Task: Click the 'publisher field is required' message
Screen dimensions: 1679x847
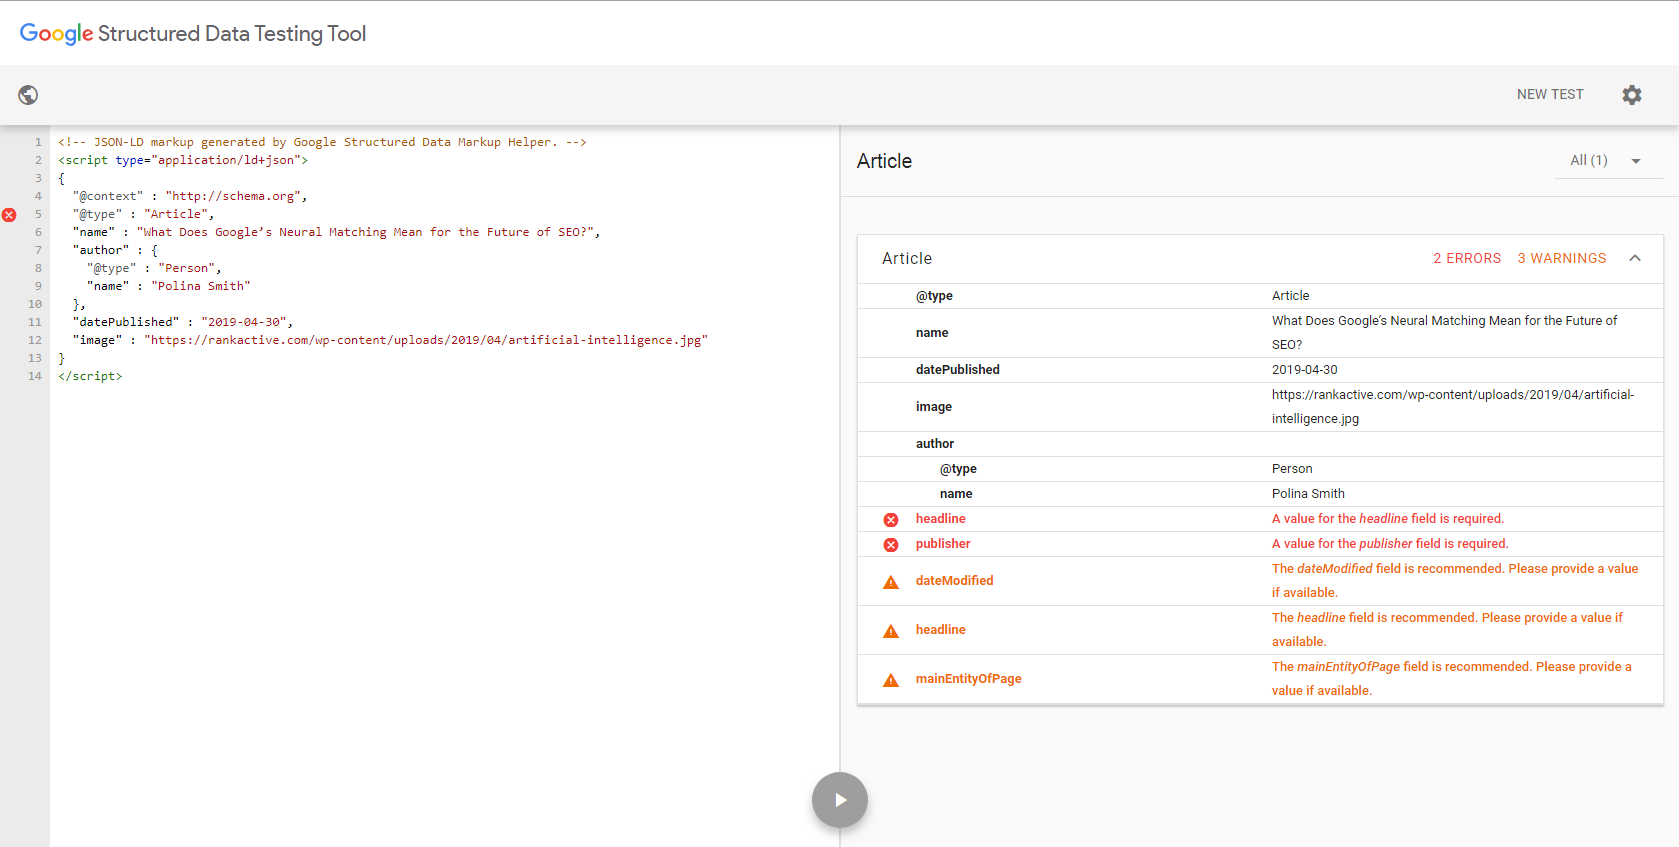Action: 1390,544
